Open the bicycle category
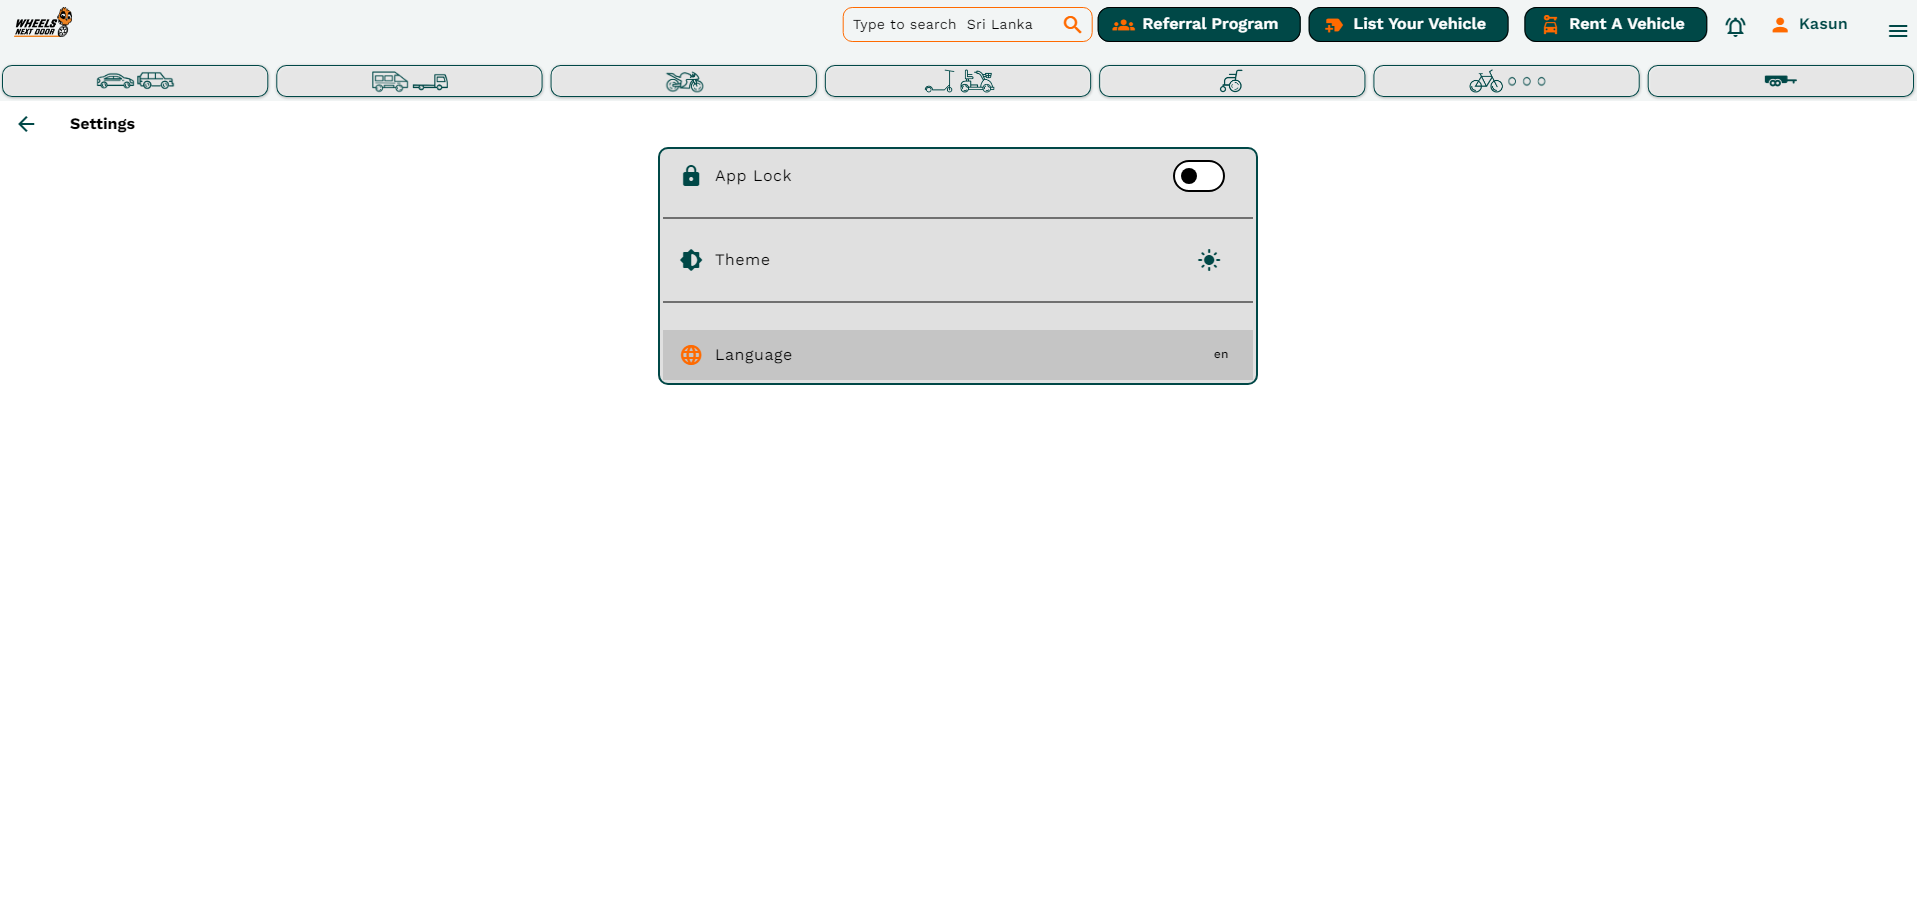Viewport: 1917px width, 904px height. coord(1487,81)
